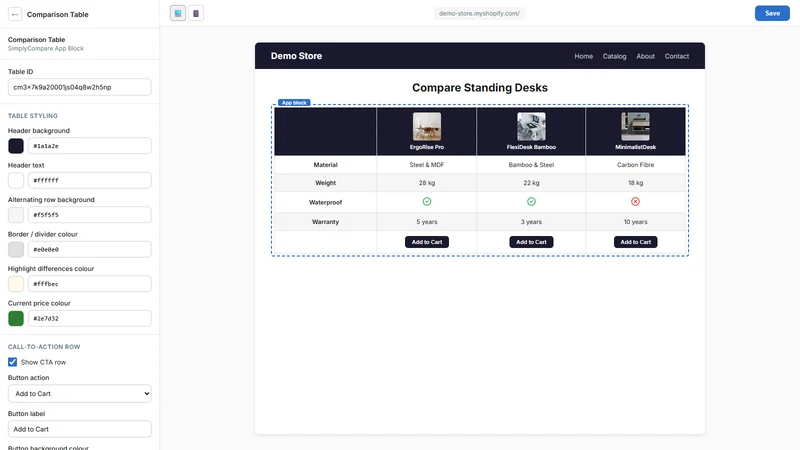Uncheck the Show CTA row checkbox
The width and height of the screenshot is (800, 450).
coord(12,362)
